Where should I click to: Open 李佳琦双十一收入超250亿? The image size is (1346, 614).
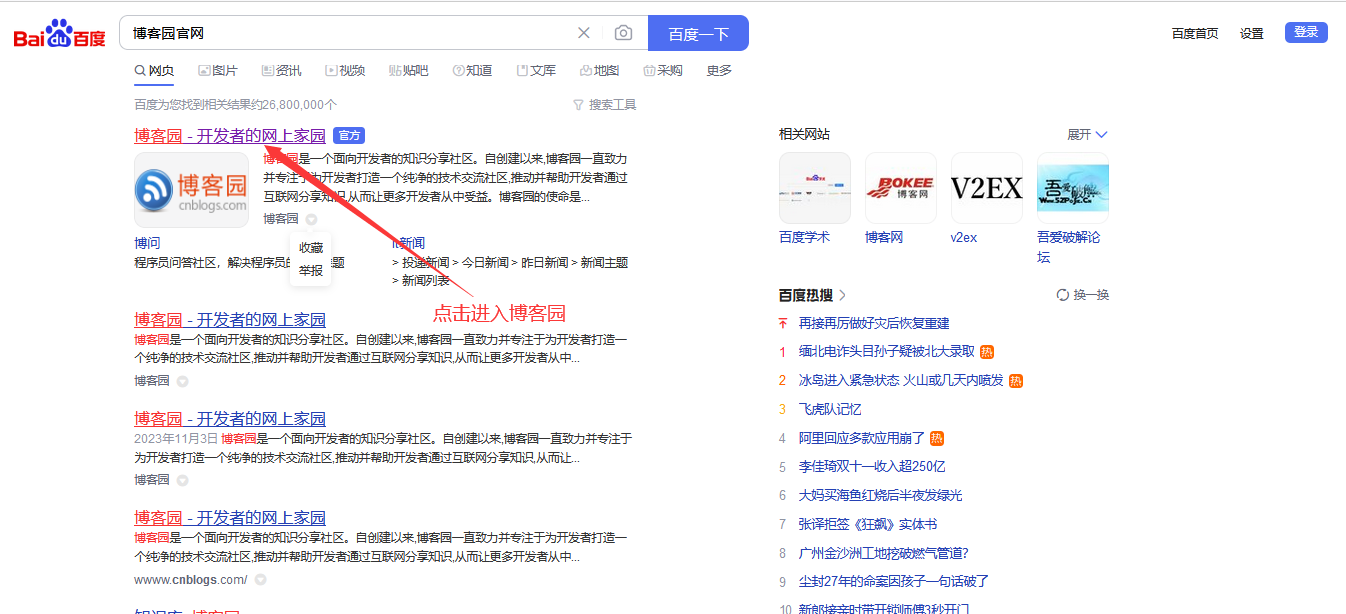coord(872,466)
